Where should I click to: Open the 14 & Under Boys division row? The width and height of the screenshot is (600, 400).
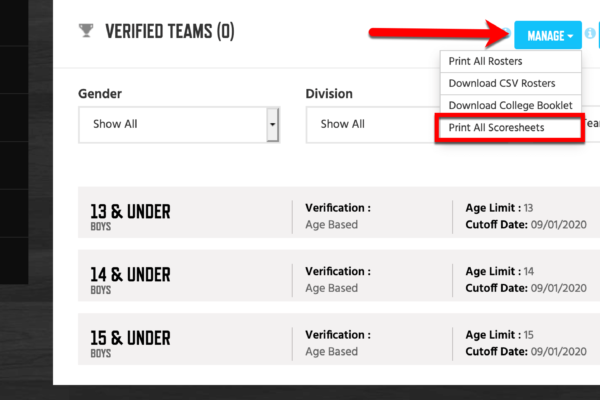tap(339, 276)
